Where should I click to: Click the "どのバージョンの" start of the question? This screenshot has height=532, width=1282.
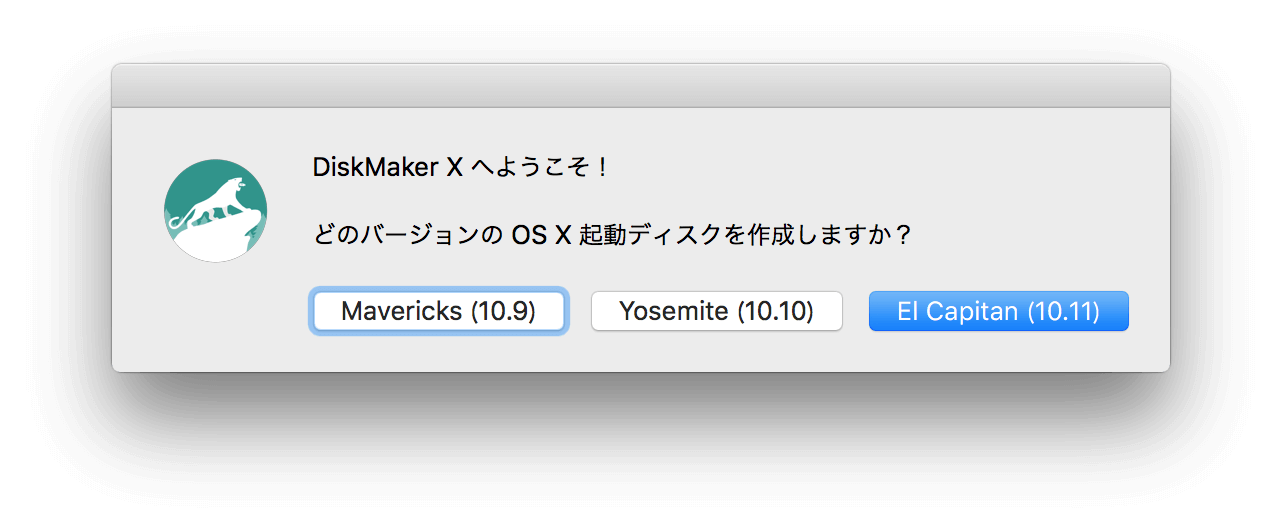[409, 237]
